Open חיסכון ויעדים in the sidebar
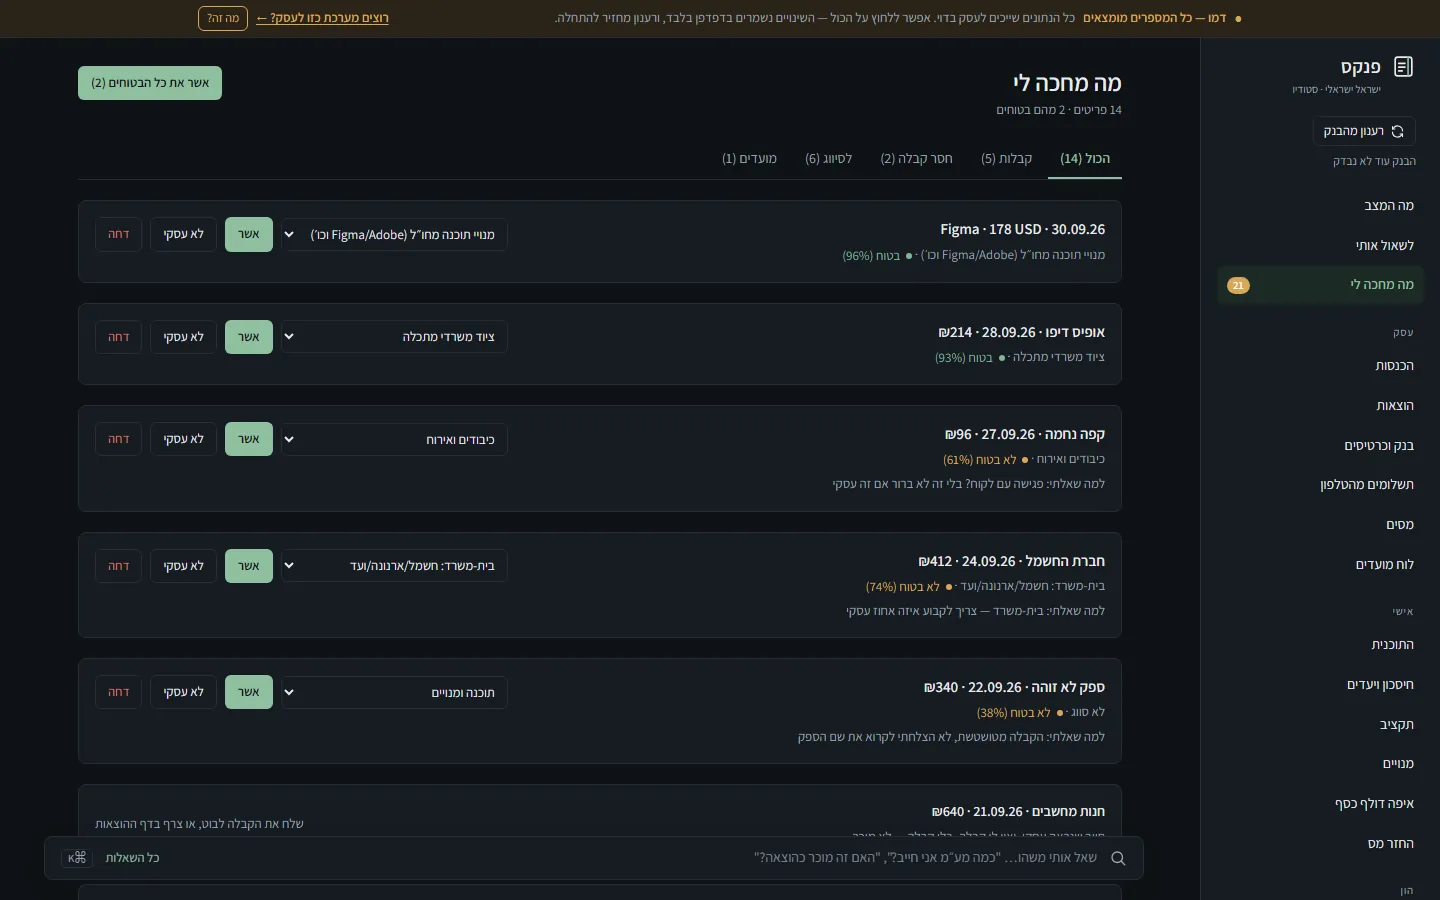1440x900 pixels. click(1320, 685)
